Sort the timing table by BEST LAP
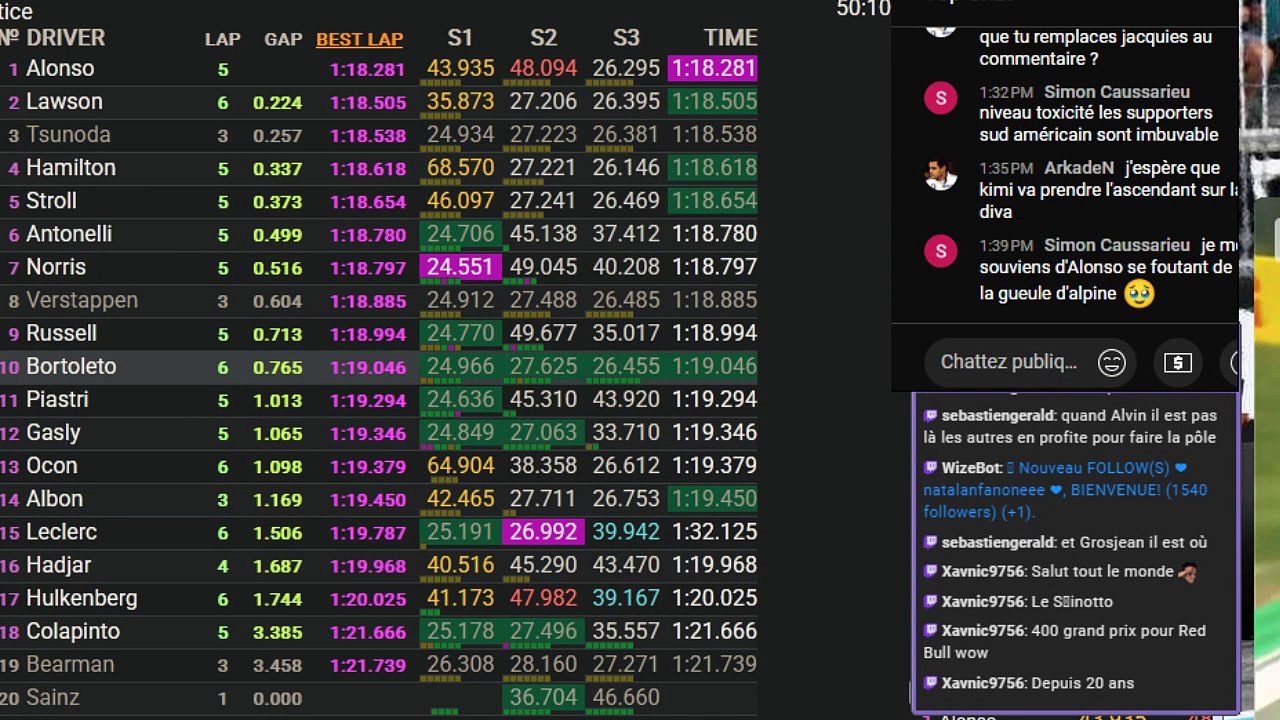This screenshot has width=1280, height=720. click(359, 39)
